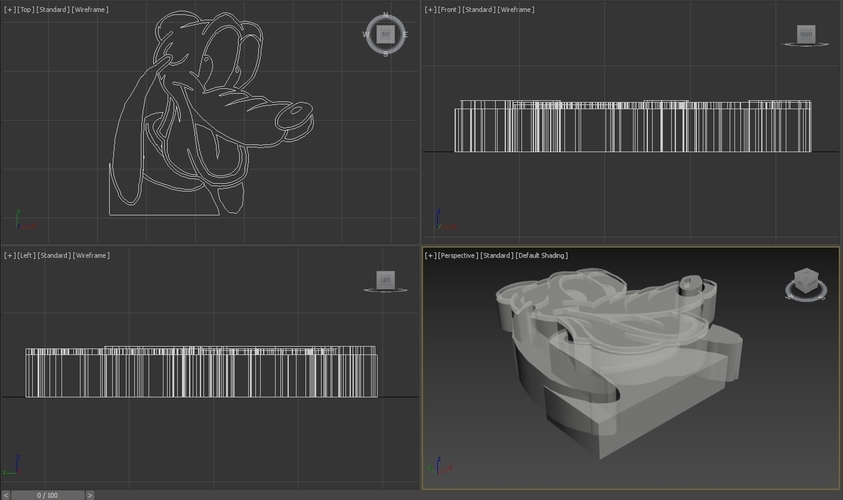Open [Standard] menu in Perspective viewport
Image resolution: width=843 pixels, height=500 pixels.
coord(497,255)
